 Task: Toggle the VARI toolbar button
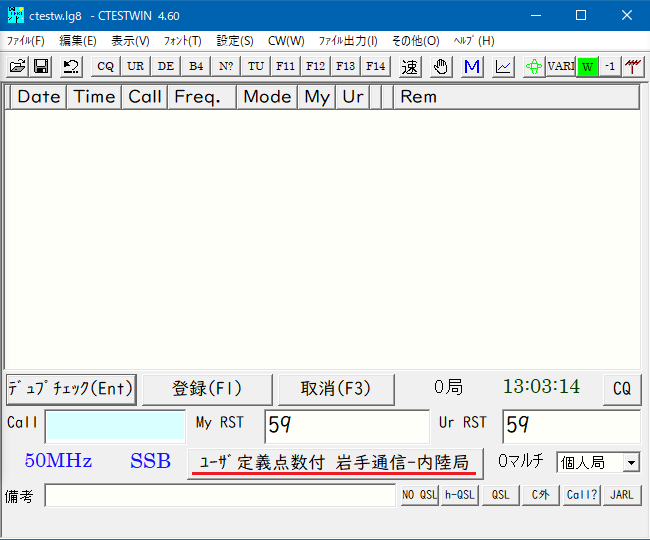coord(561,67)
